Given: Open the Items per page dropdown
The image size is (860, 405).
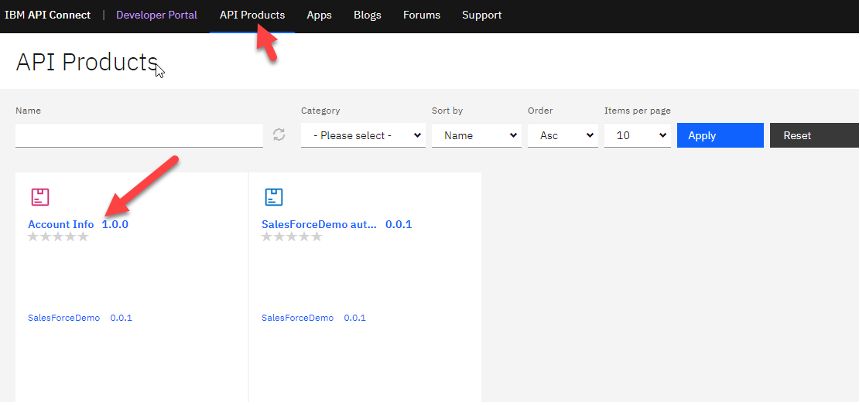Looking at the screenshot, I should [637, 135].
